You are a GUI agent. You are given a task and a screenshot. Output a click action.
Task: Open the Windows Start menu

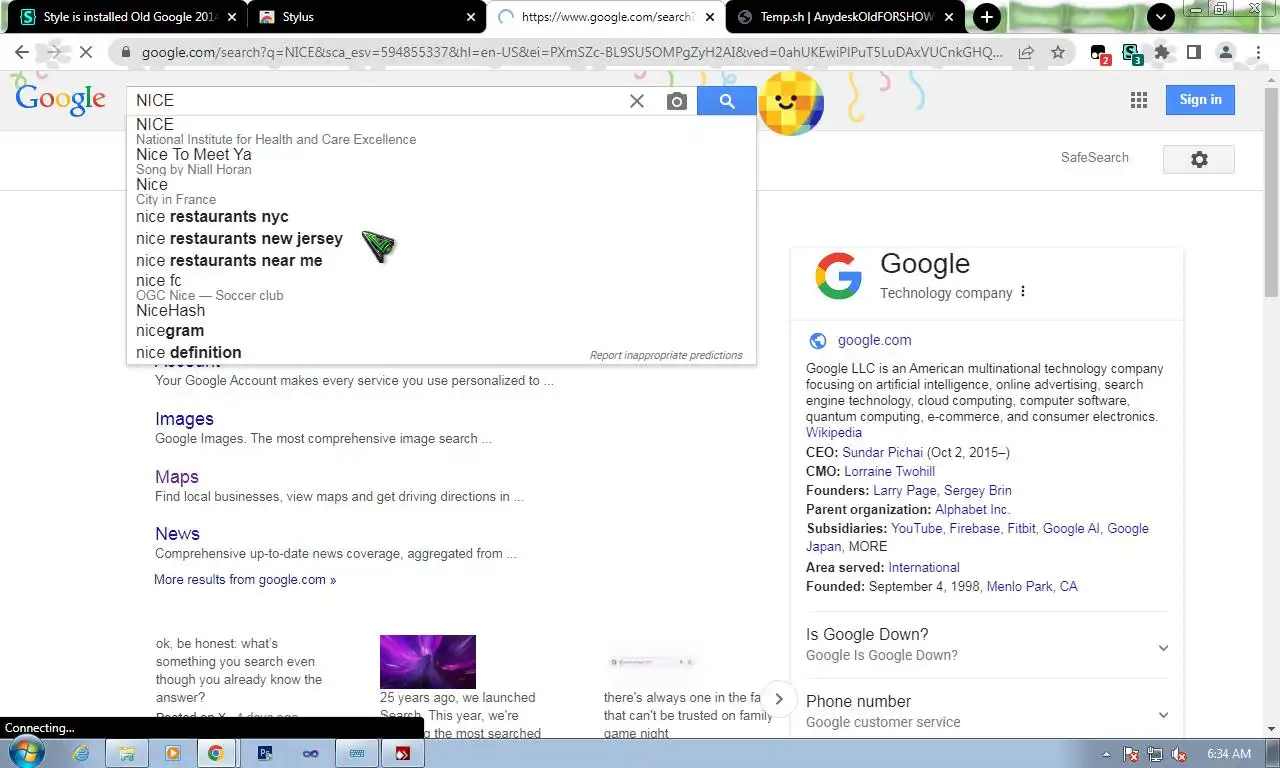coord(26,753)
